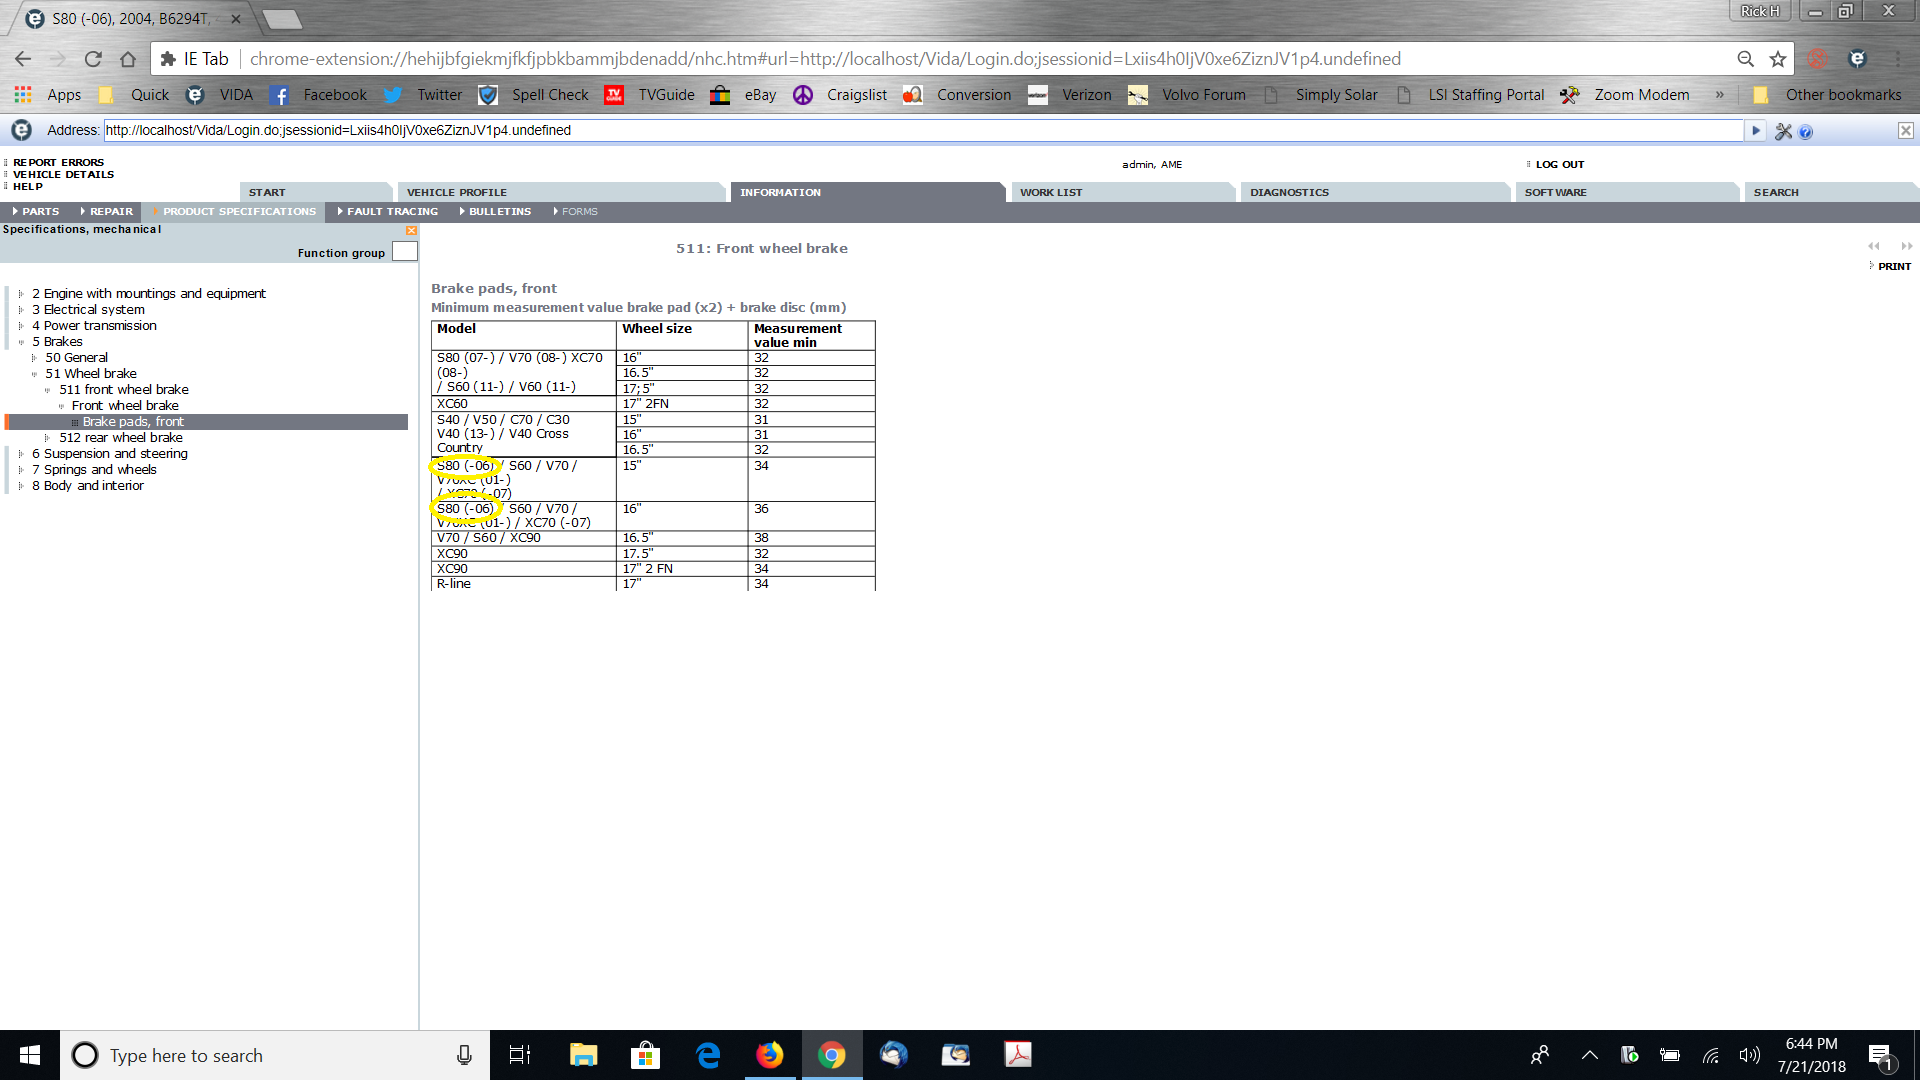Open Firefox from the taskbar
Image resolution: width=1920 pixels, height=1080 pixels.
769,1055
